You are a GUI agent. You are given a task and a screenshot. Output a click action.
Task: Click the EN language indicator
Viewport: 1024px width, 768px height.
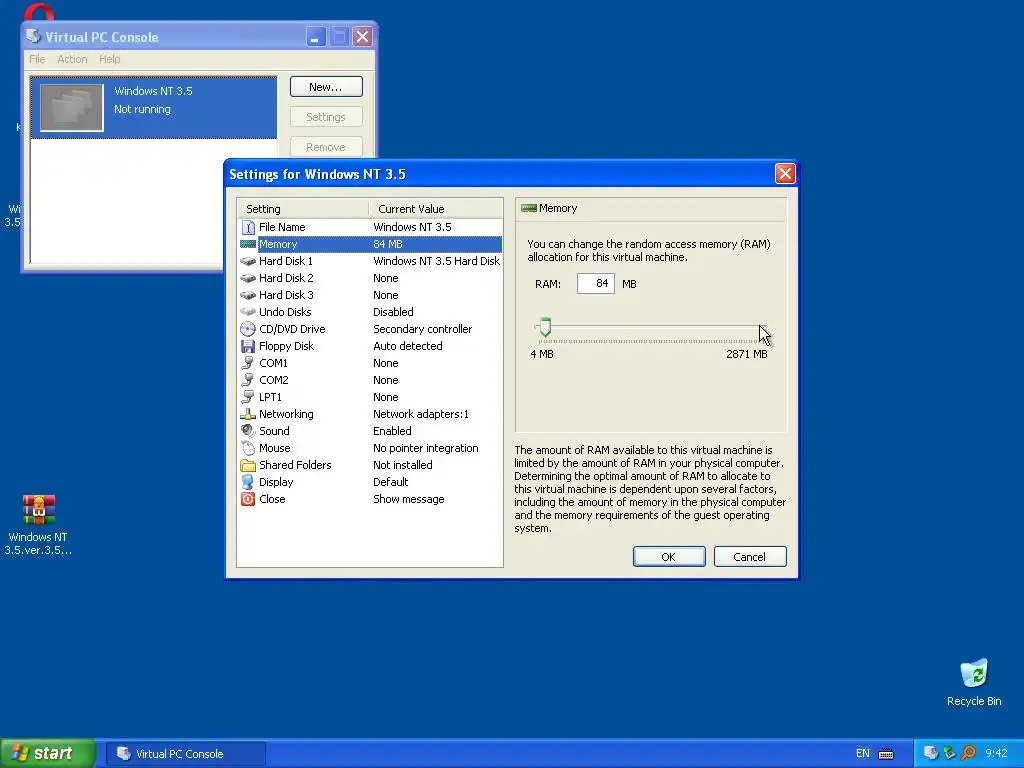coord(863,754)
